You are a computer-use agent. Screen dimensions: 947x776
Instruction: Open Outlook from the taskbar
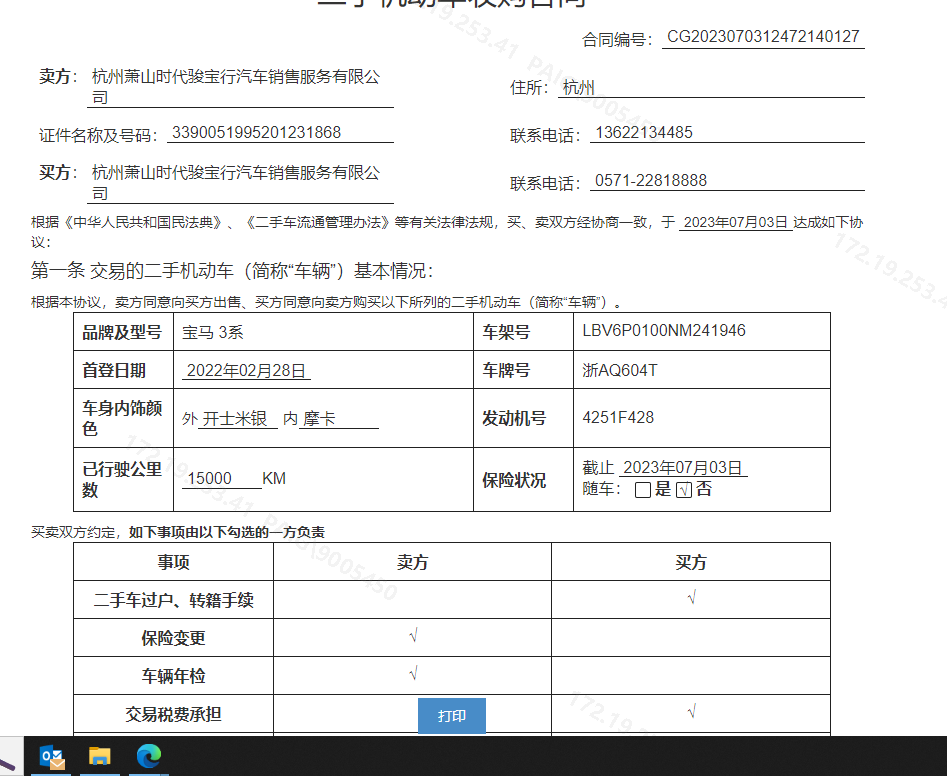click(x=51, y=757)
